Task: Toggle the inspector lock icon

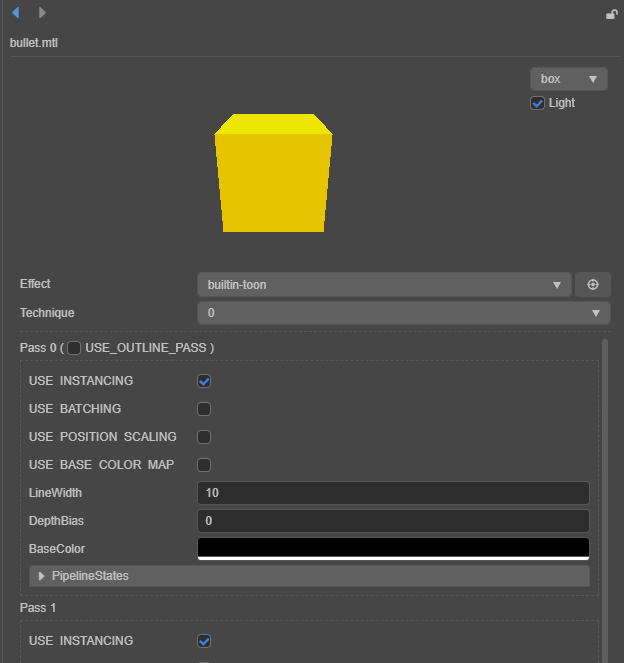Action: pos(611,15)
